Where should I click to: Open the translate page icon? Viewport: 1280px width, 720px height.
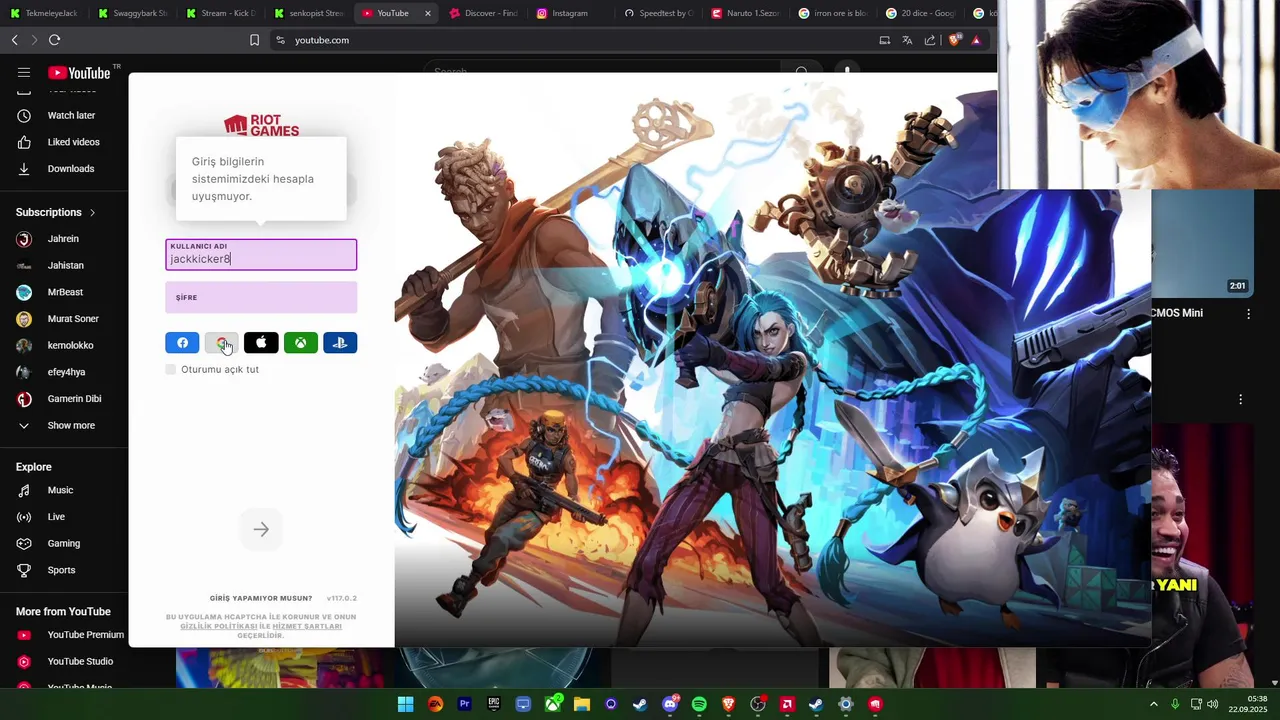coord(907,40)
